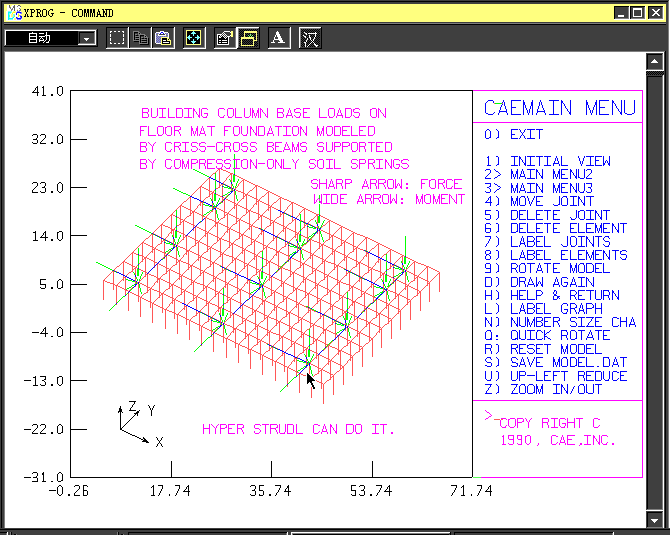Open the Properties icon in toolbar
The height and width of the screenshot is (535, 670).
pyautogui.click(x=224, y=38)
